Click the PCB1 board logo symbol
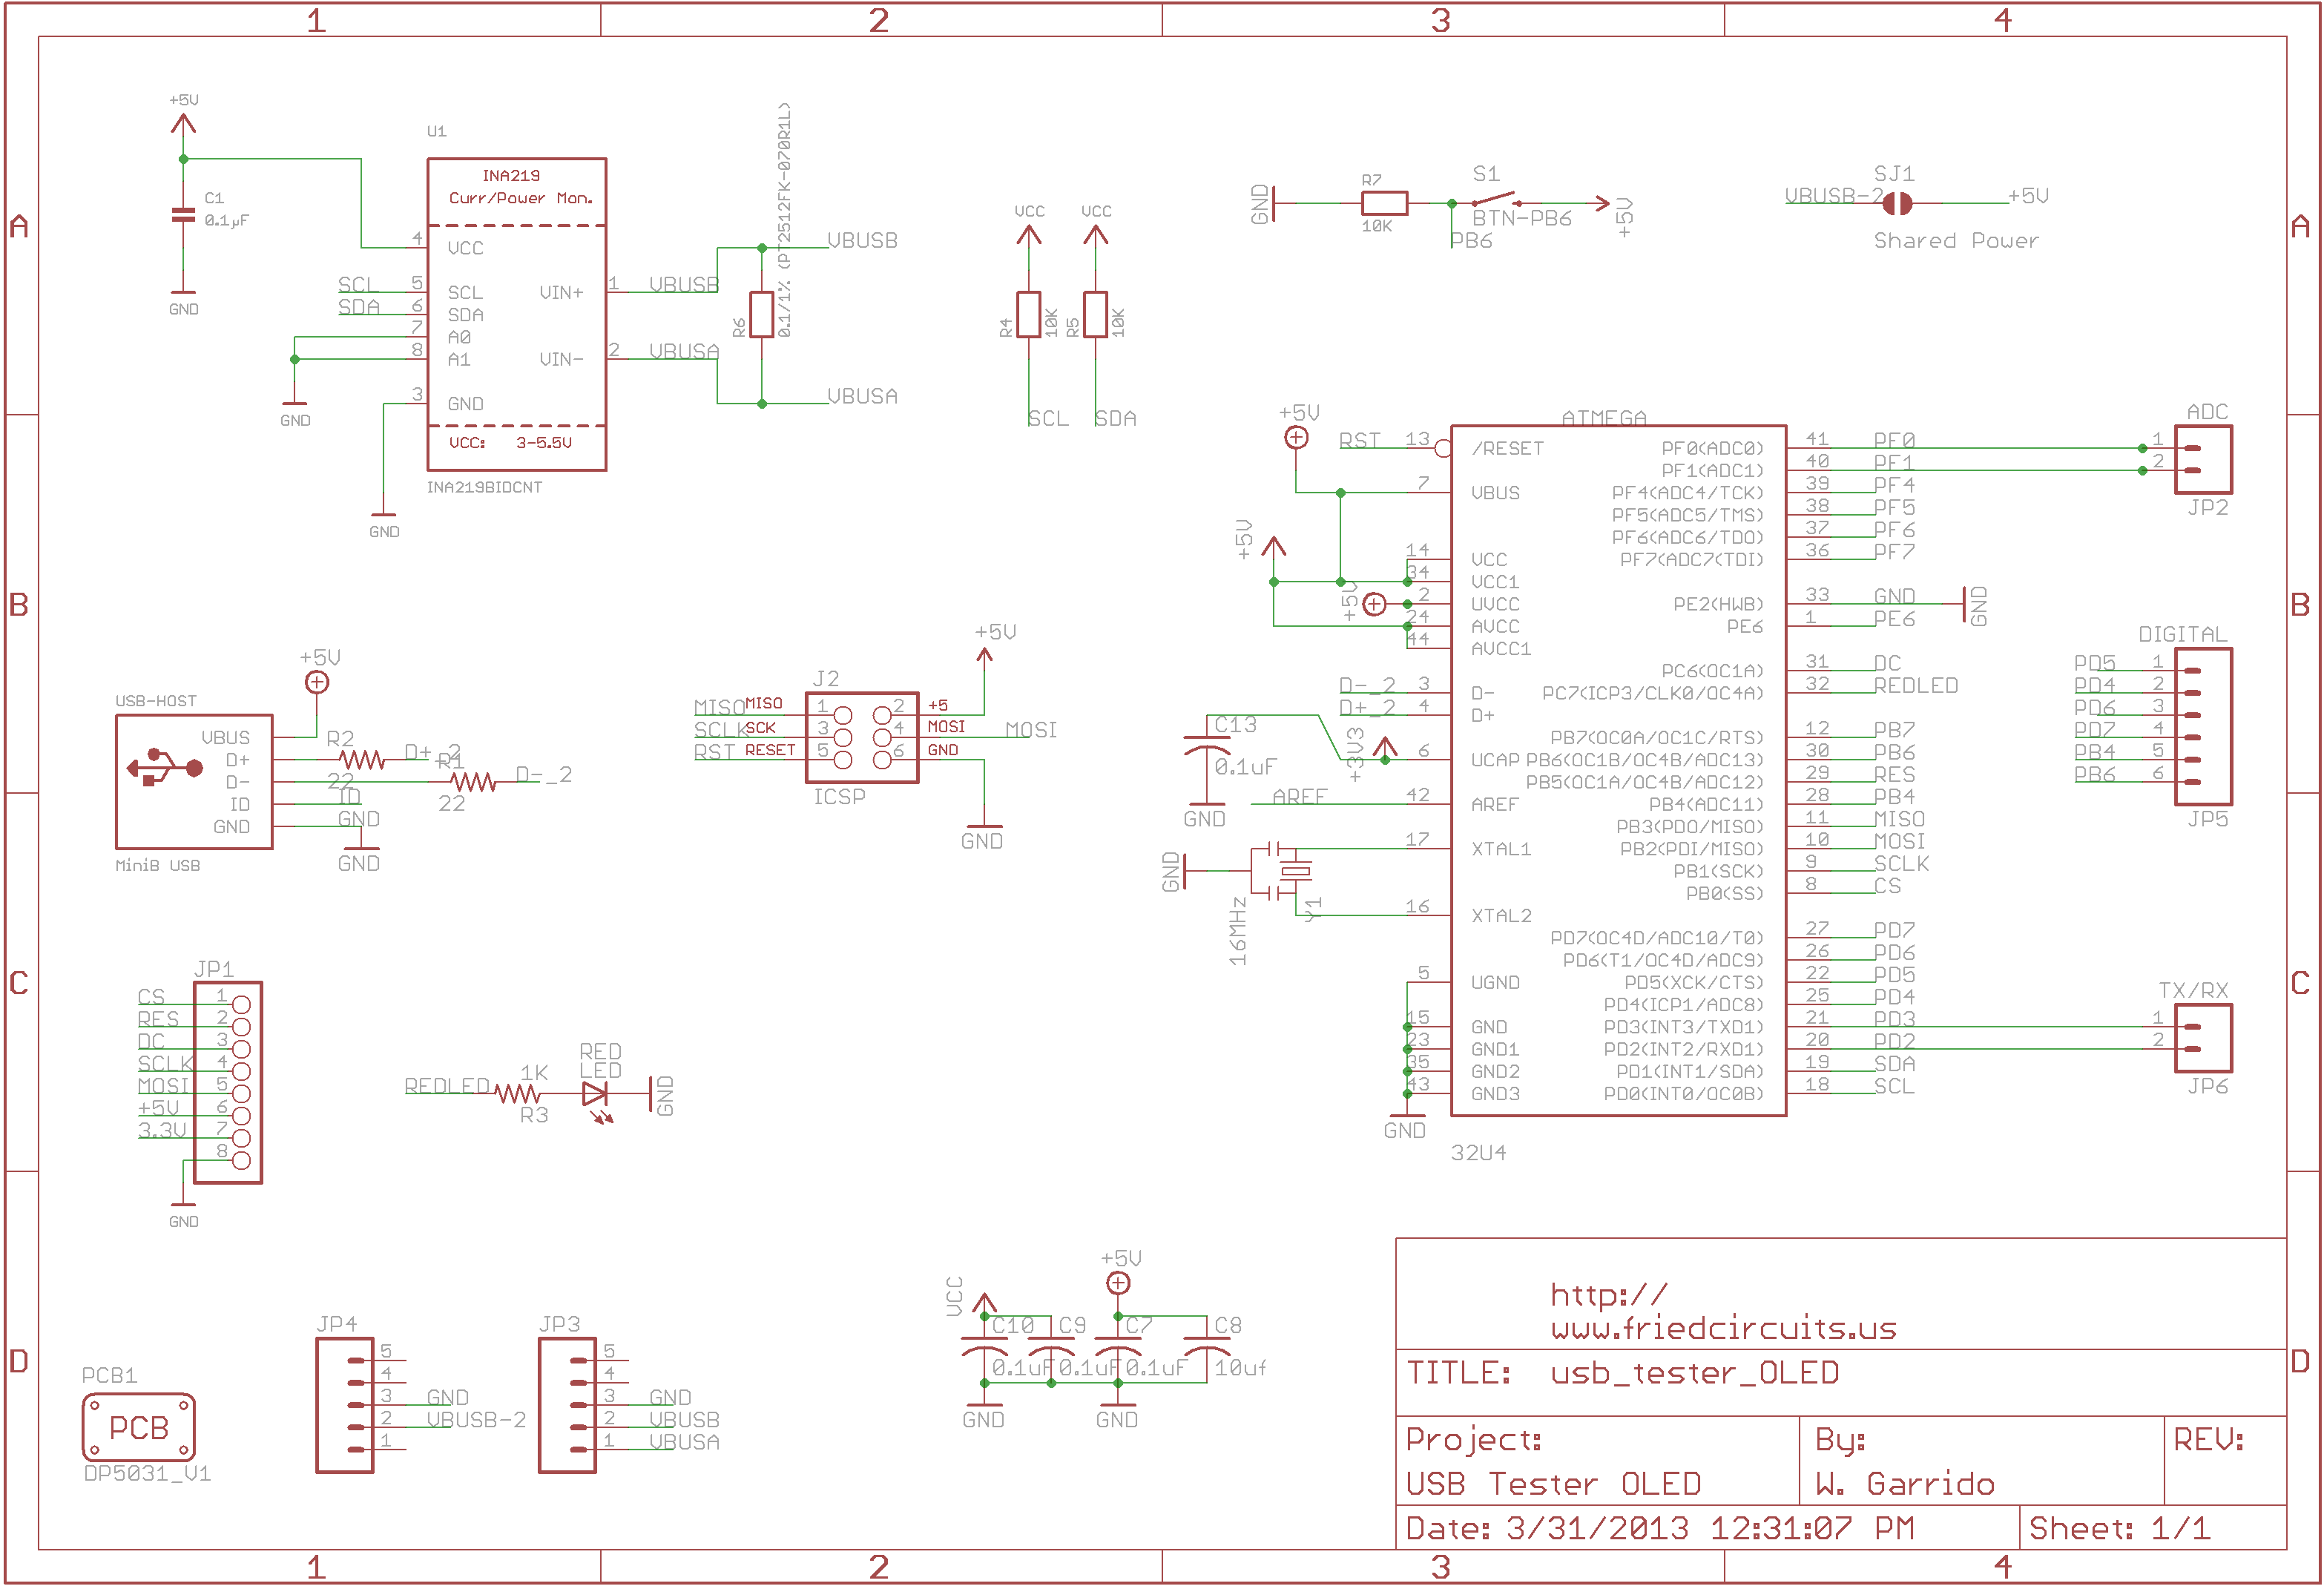 coord(138,1427)
